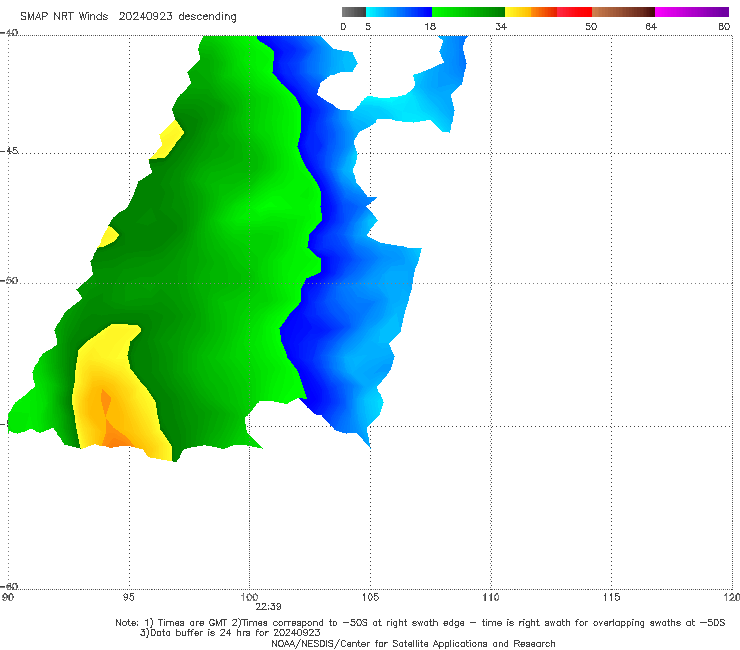Click the title text 'SMAP NRT Winds 20240923 descending'
740x650 pixels.
(128, 16)
